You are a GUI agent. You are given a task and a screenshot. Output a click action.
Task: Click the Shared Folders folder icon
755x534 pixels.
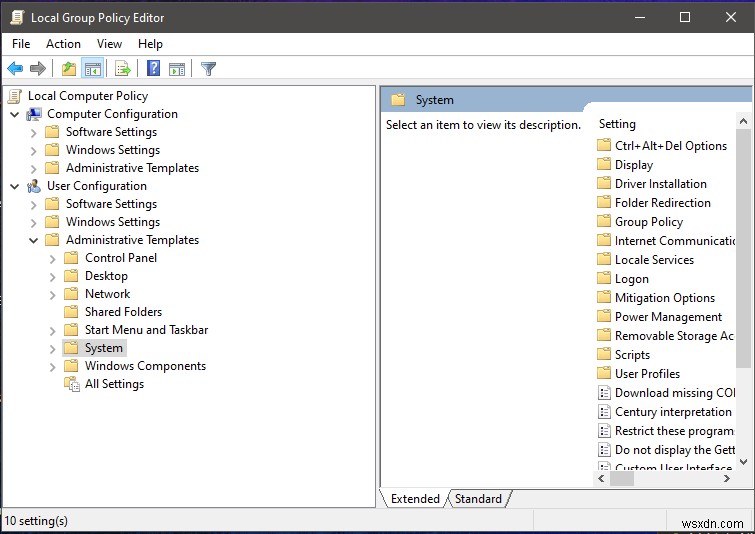tap(71, 312)
